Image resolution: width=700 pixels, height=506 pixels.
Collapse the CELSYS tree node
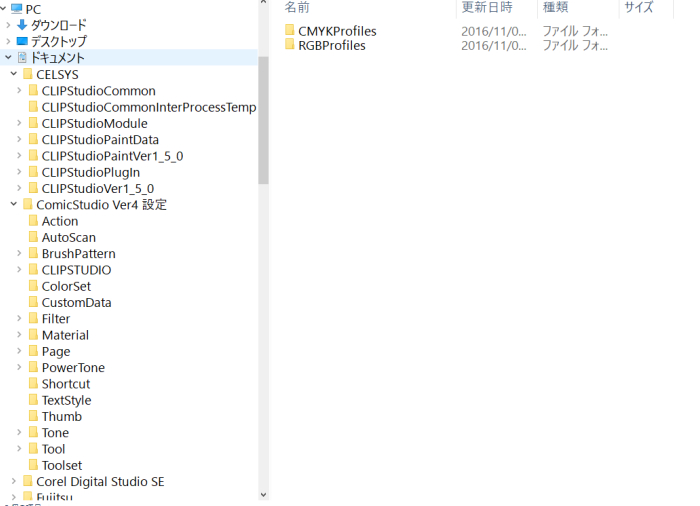coord(13,75)
